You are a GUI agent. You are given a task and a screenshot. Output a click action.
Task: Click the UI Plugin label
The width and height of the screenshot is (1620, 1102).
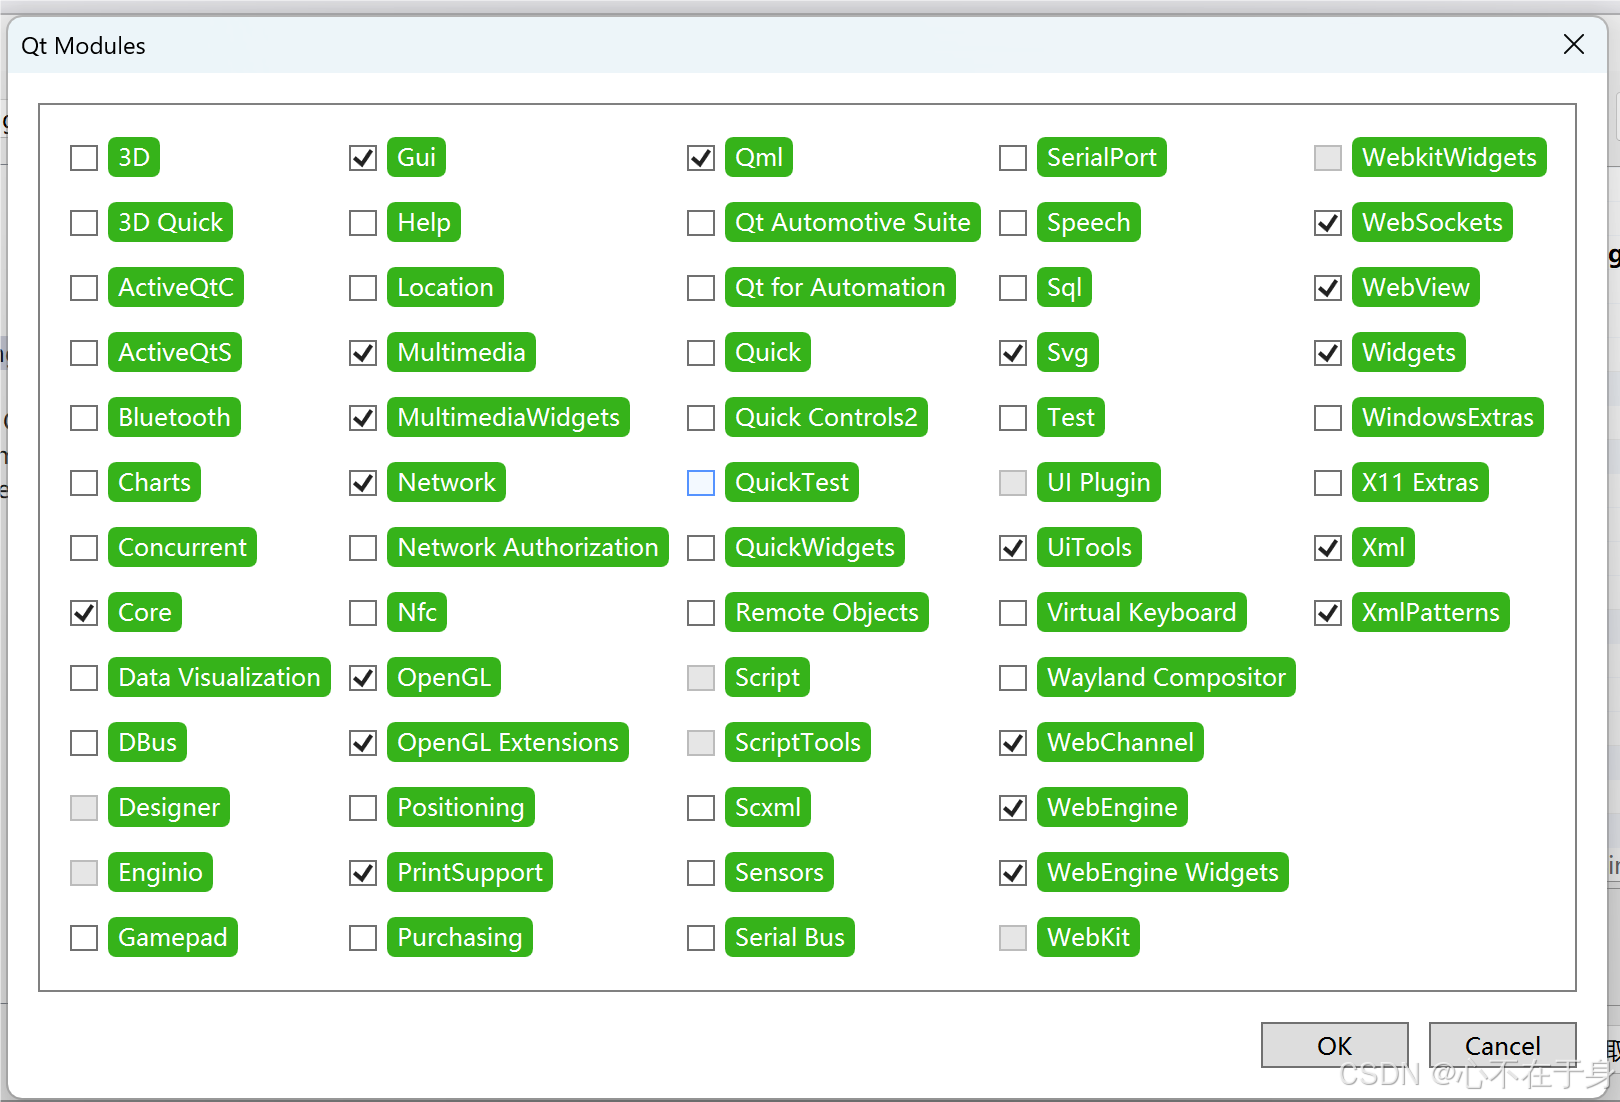click(1099, 482)
